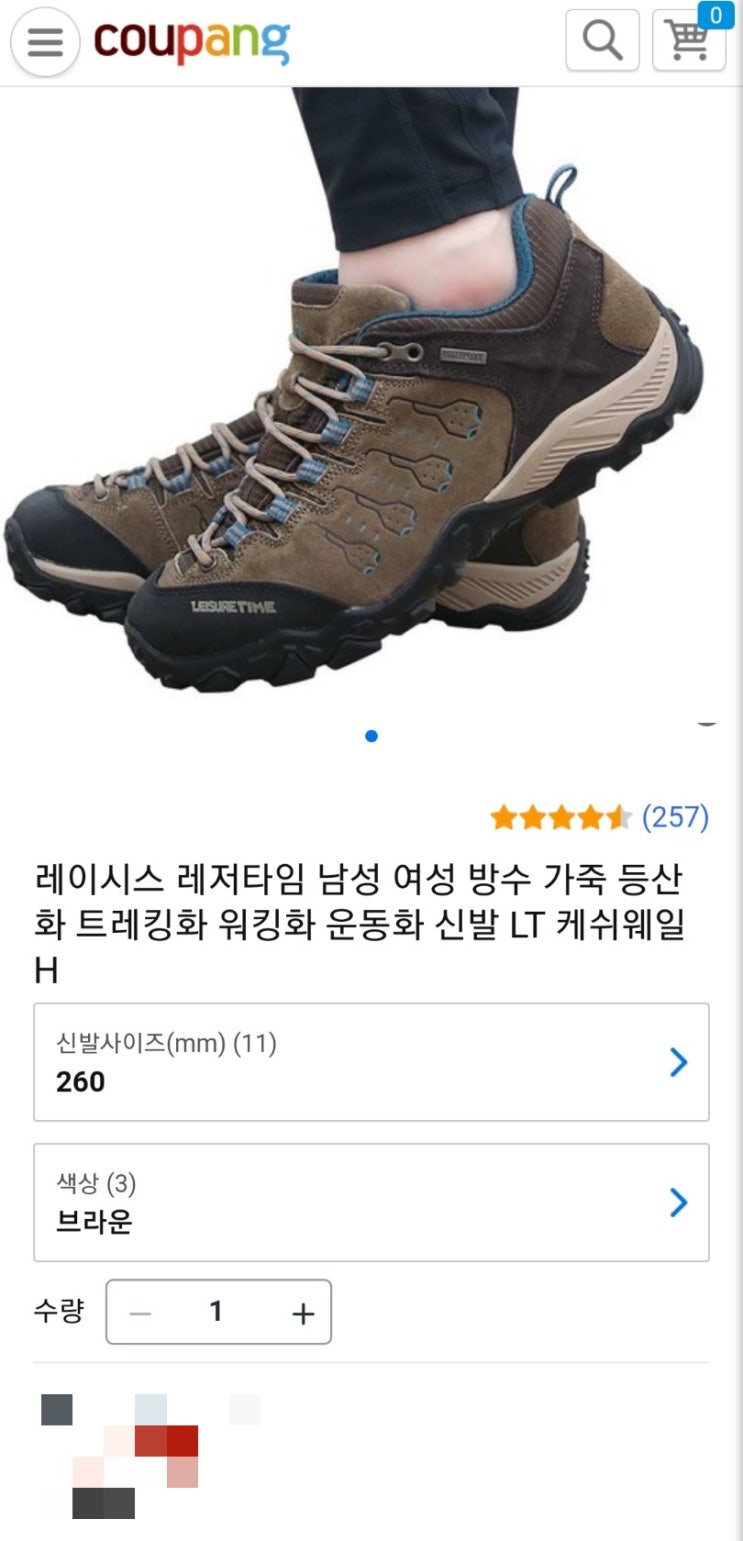
Task: Go to the Coupang home logo
Action: click(192, 41)
